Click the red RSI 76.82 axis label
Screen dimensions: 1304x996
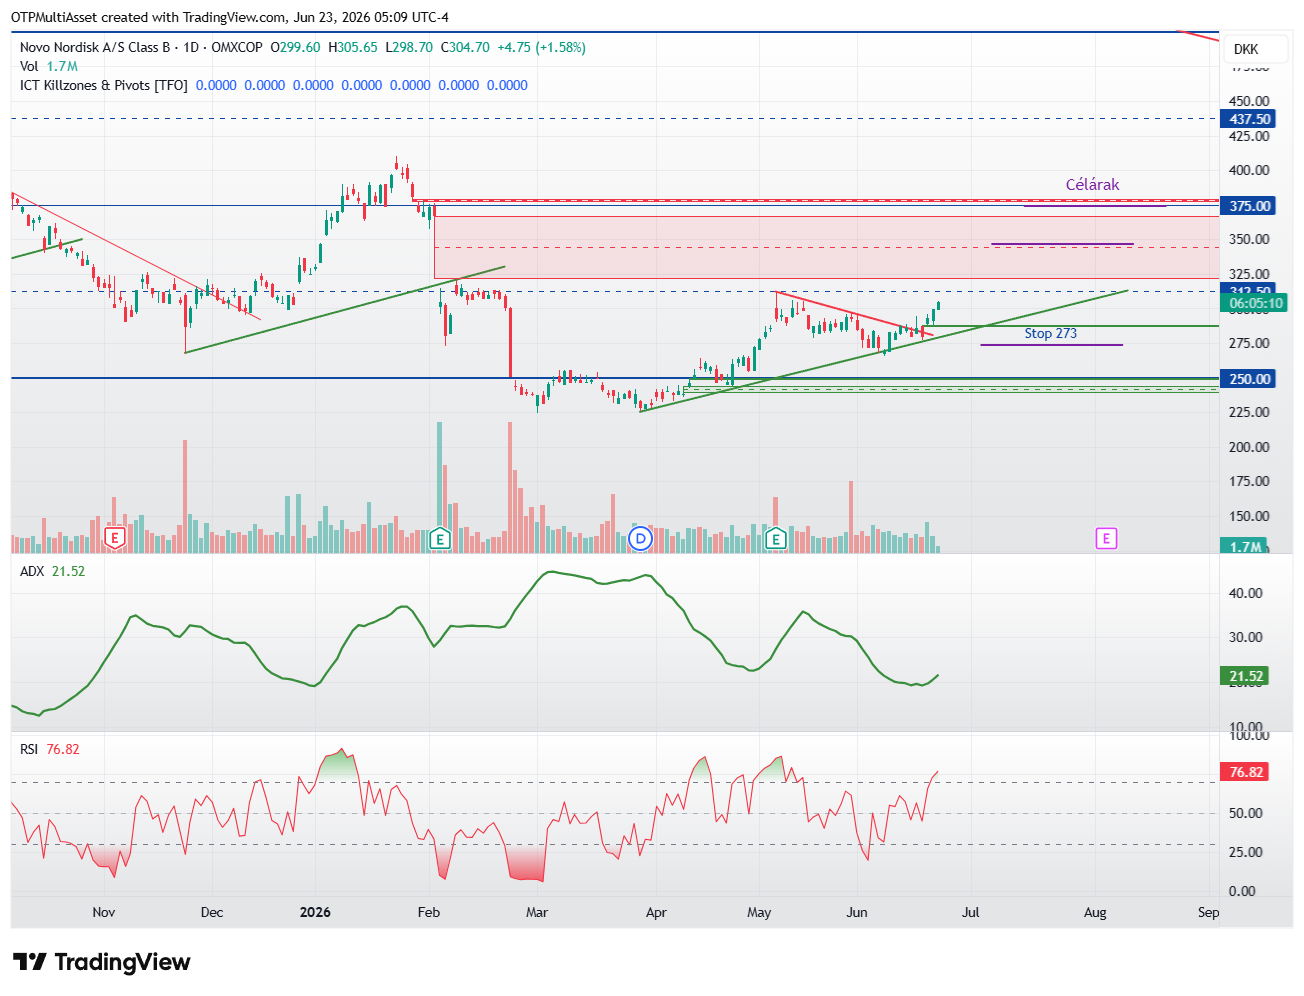click(x=1246, y=772)
